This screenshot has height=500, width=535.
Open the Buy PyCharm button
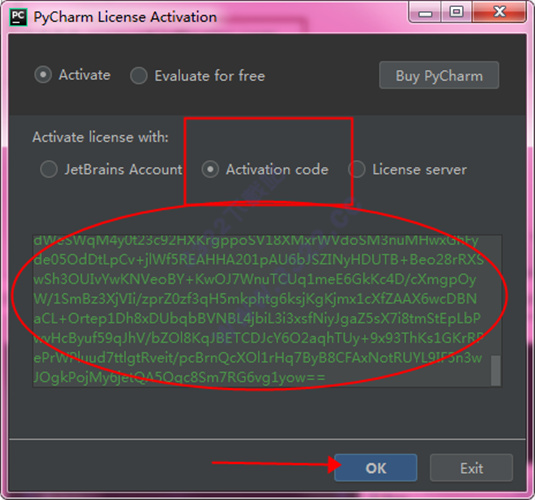tap(439, 75)
